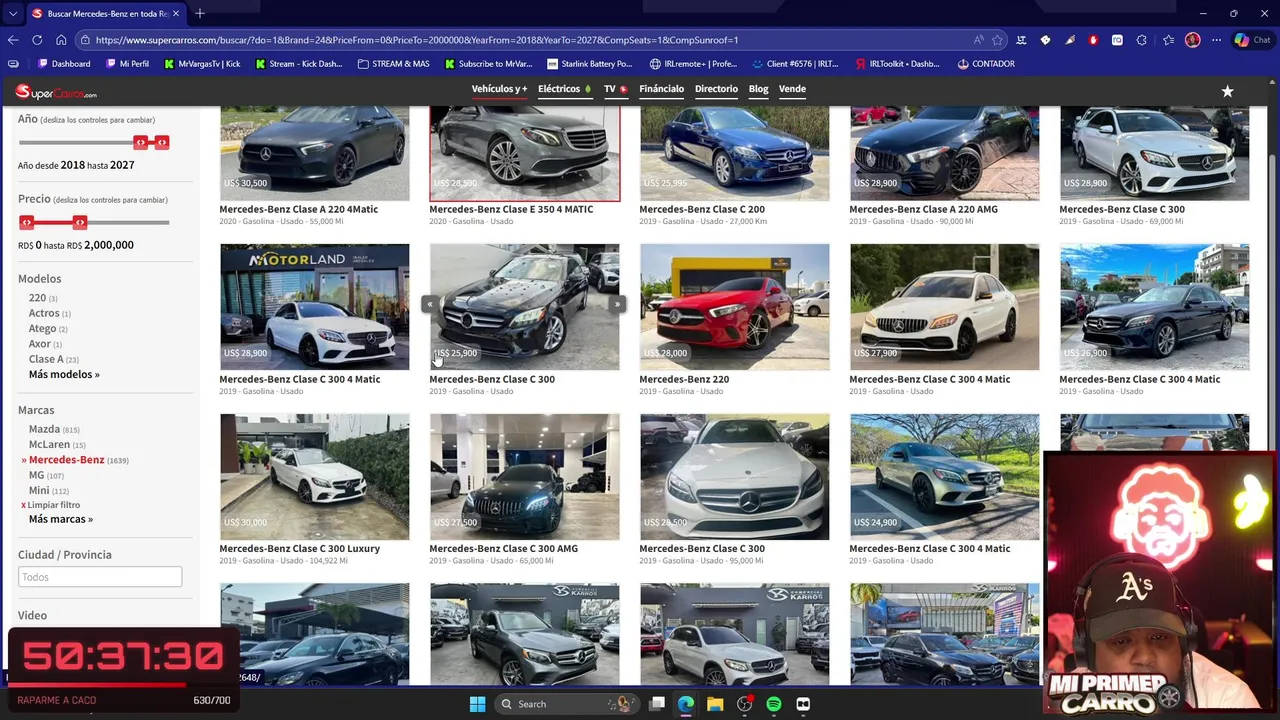This screenshot has height=720, width=1280.
Task: Open the CONTADOR bookmark
Action: (985, 64)
